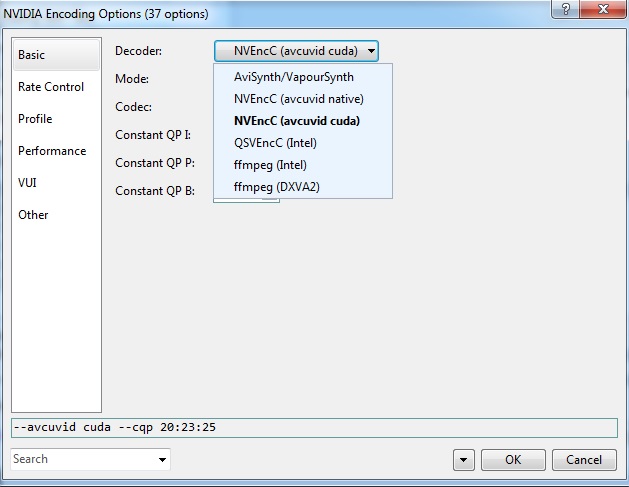The width and height of the screenshot is (629, 487).
Task: Go to the Profile page
Action: point(56,119)
